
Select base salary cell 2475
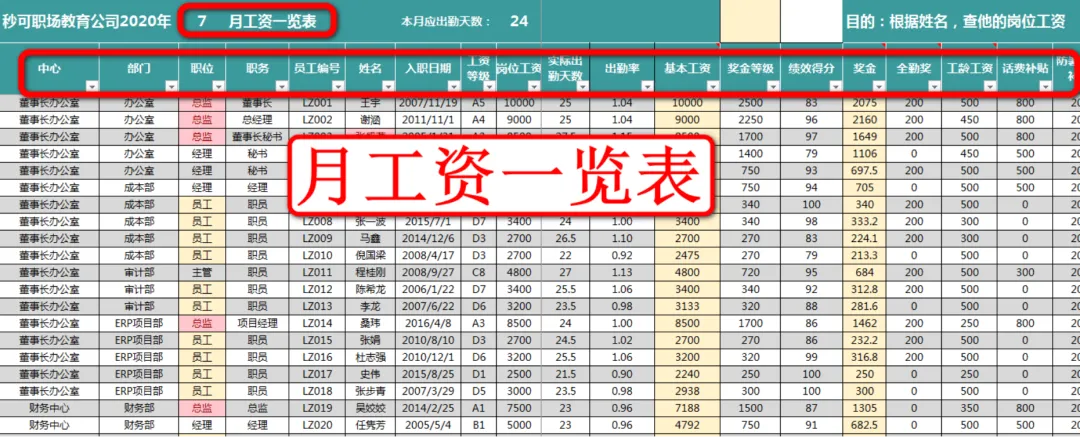687,255
